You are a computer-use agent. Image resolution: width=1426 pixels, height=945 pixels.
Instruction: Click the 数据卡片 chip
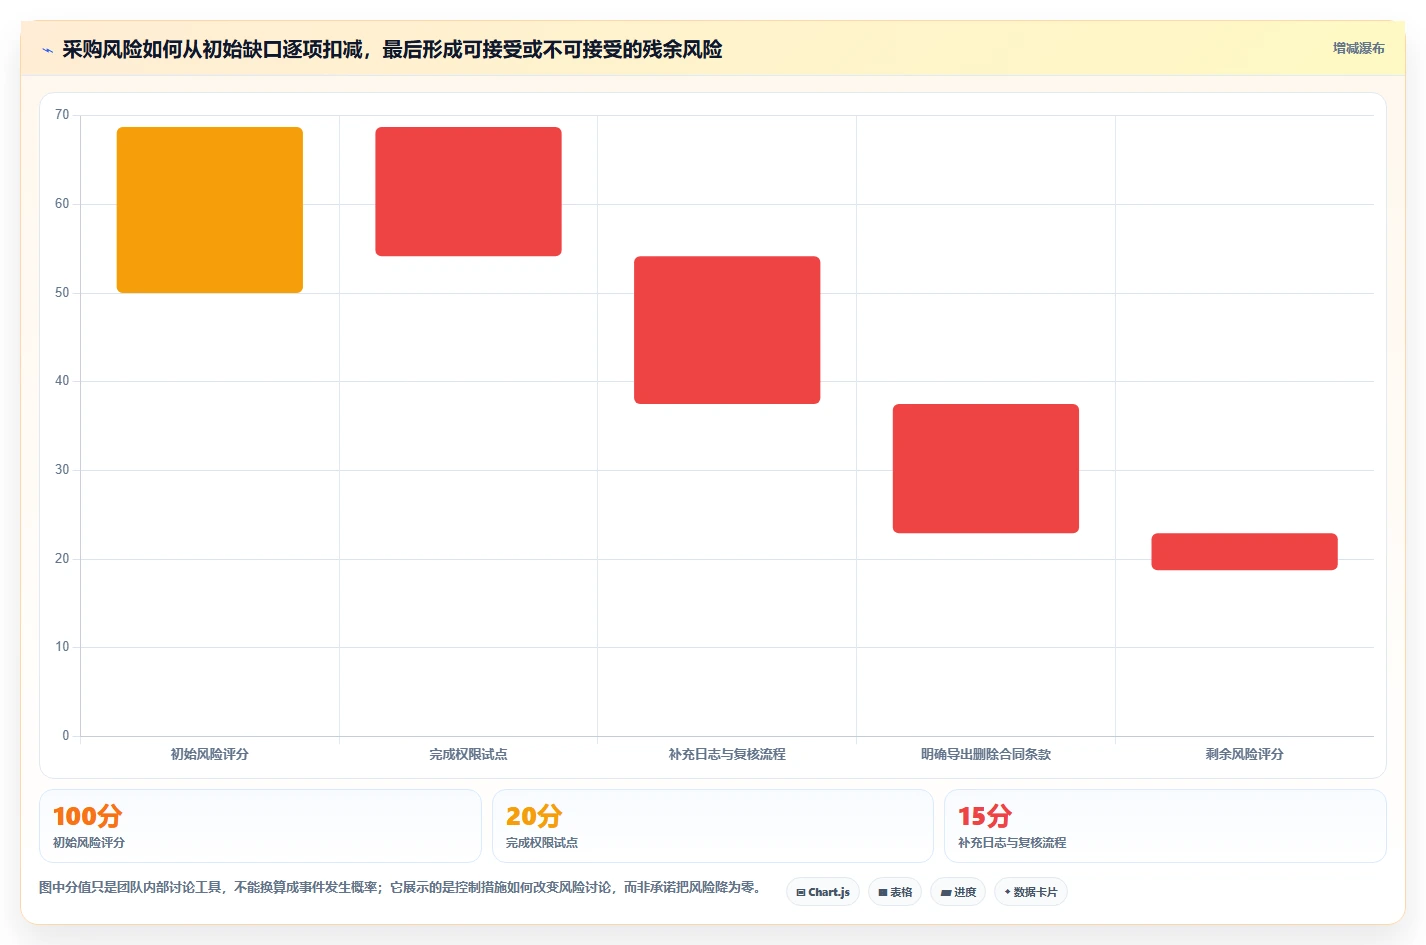tap(1031, 892)
